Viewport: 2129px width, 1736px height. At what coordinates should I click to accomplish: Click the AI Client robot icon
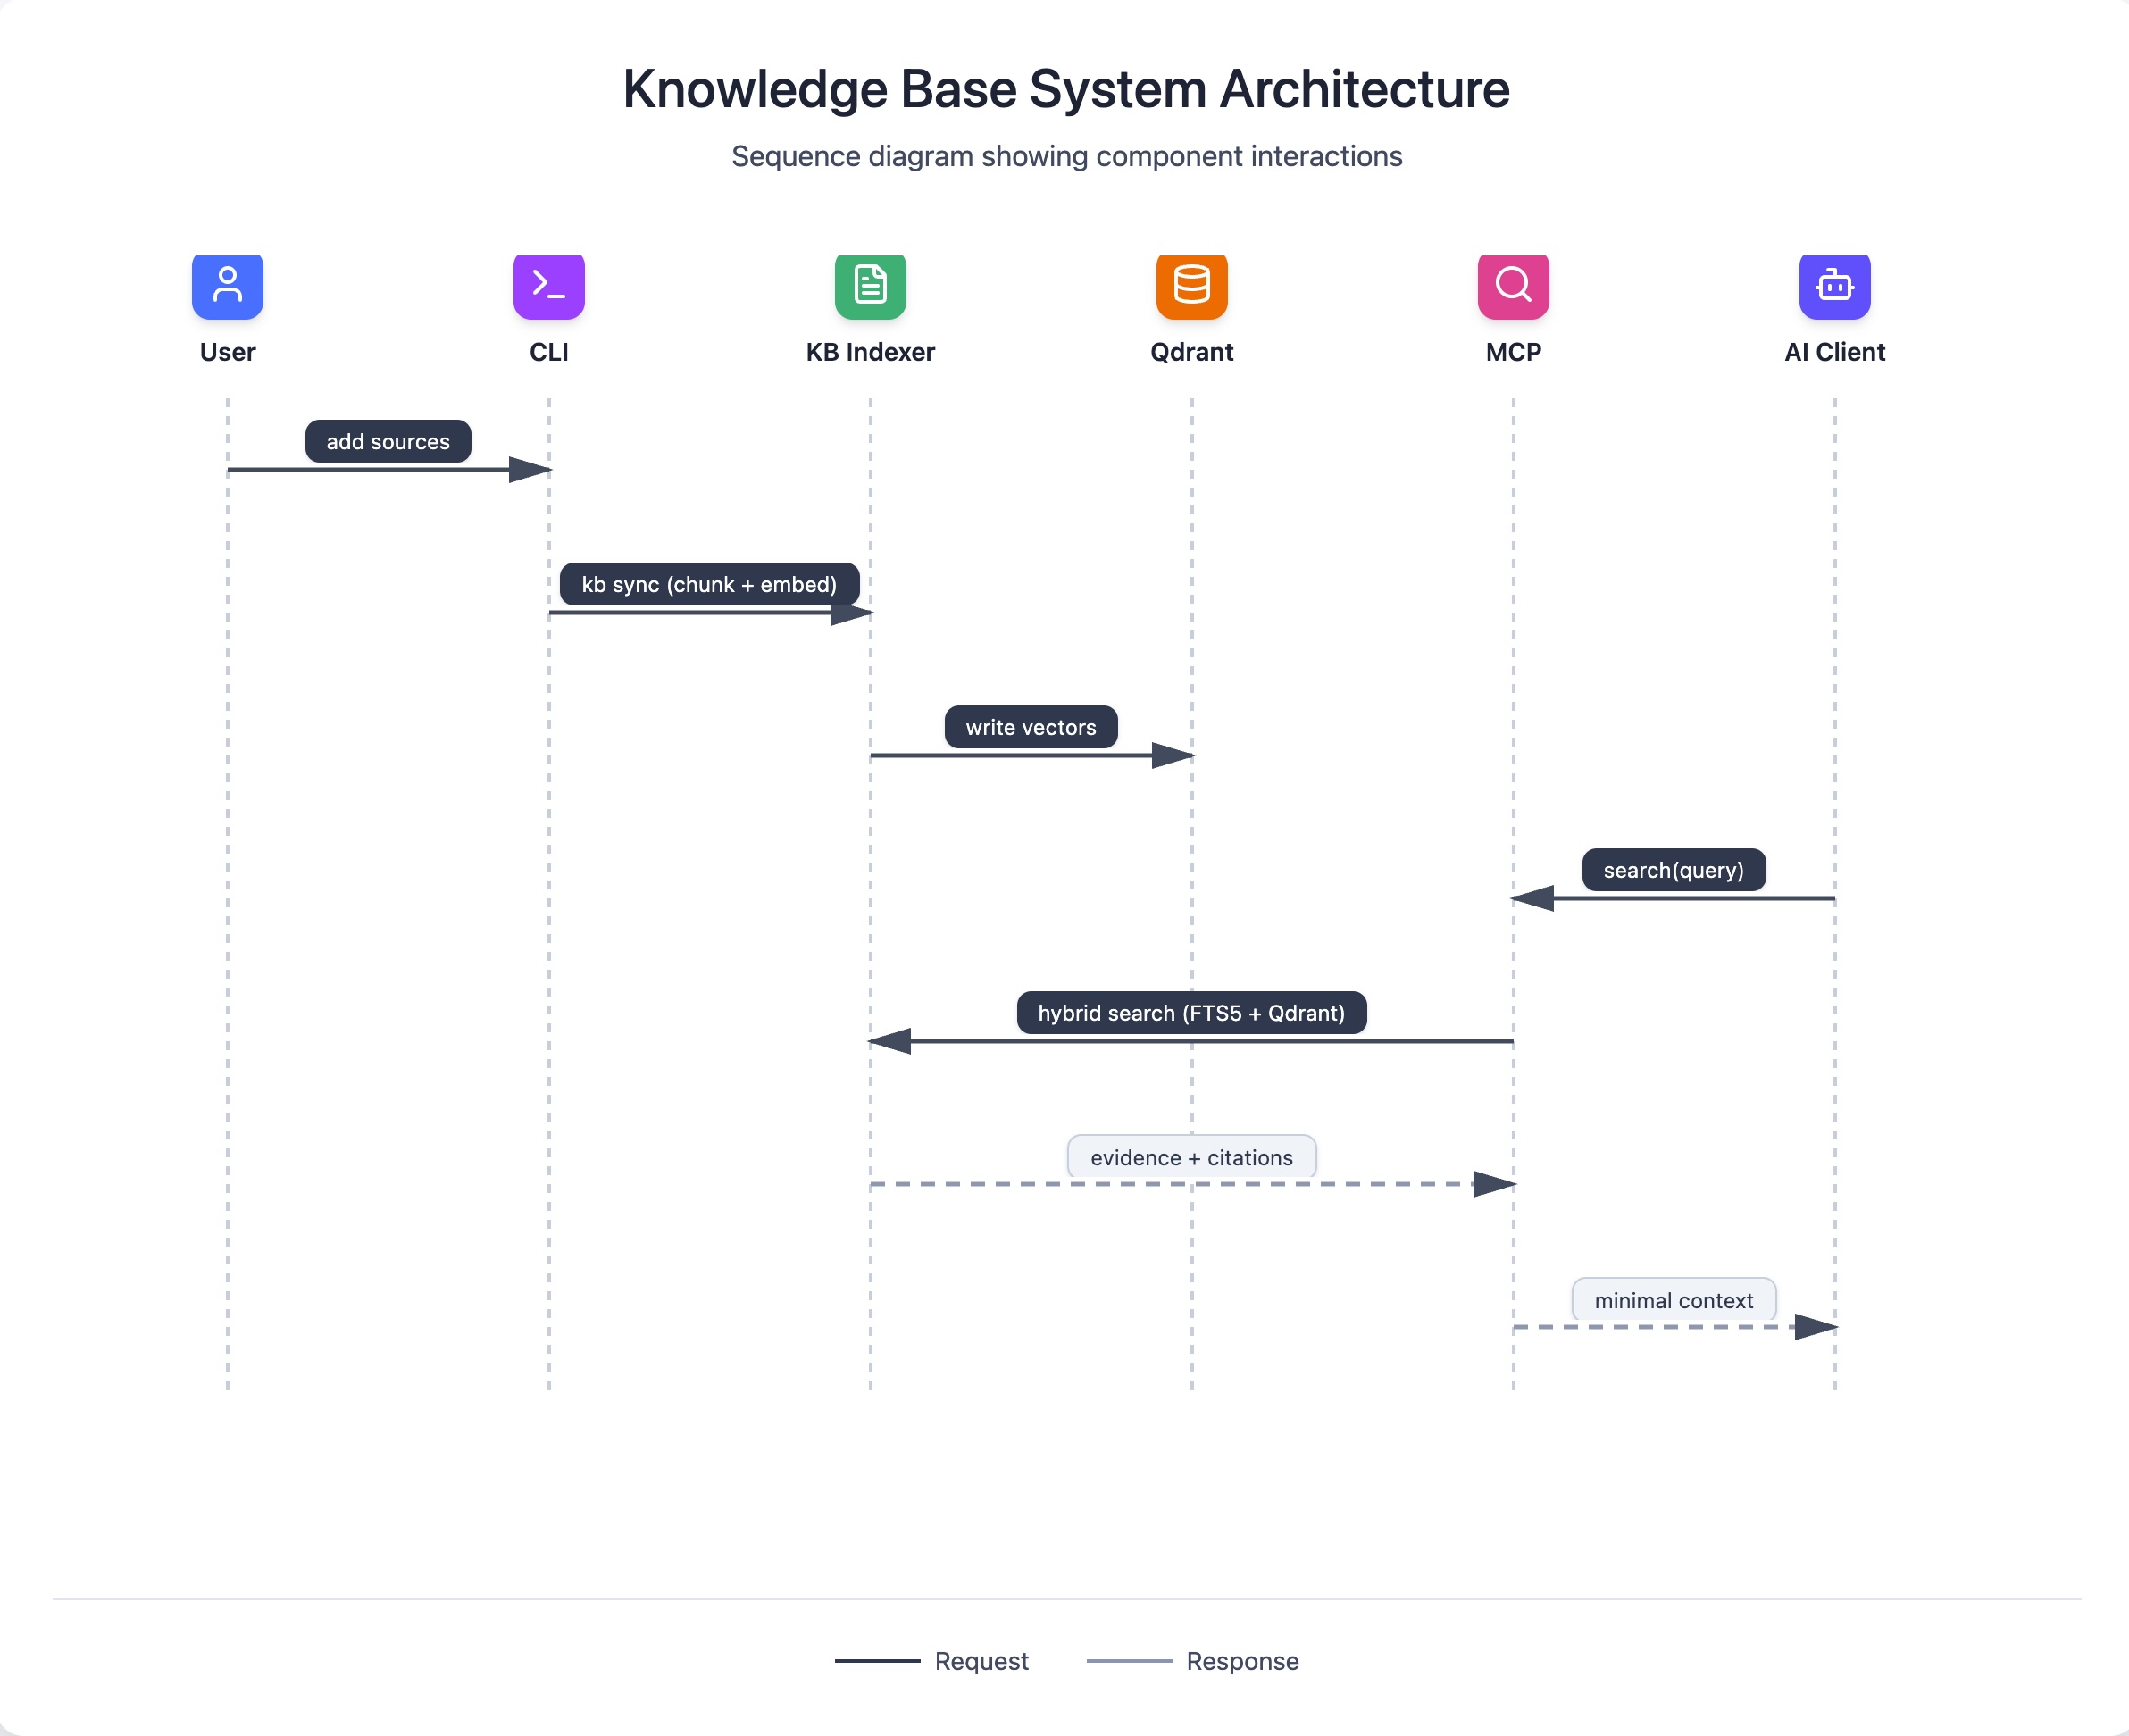1834,286
